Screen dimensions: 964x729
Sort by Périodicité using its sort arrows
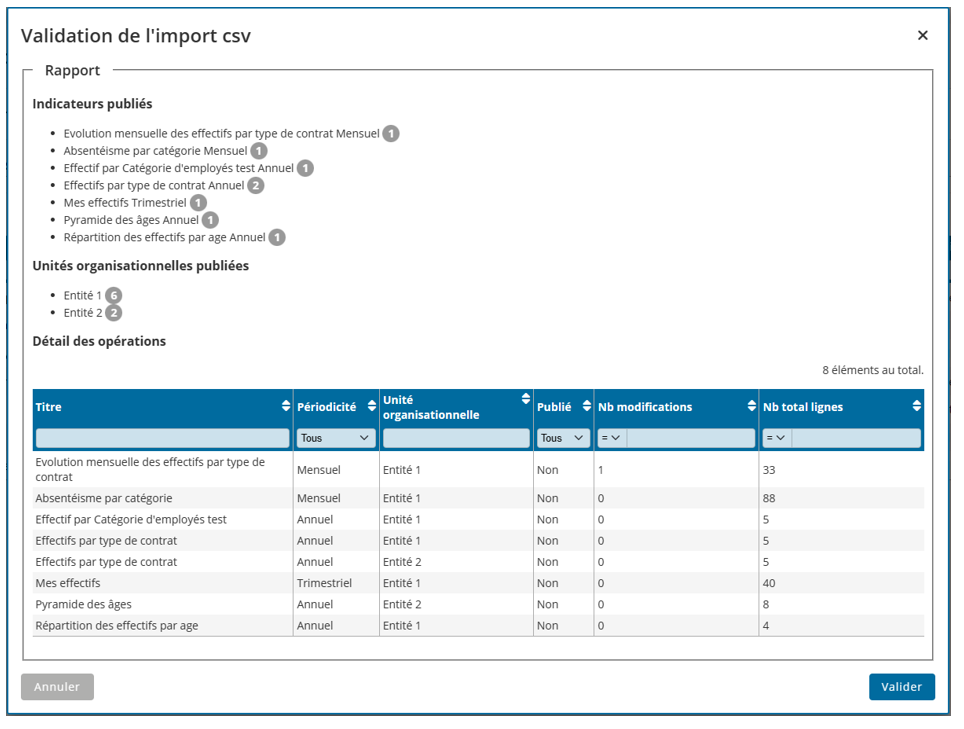(372, 407)
